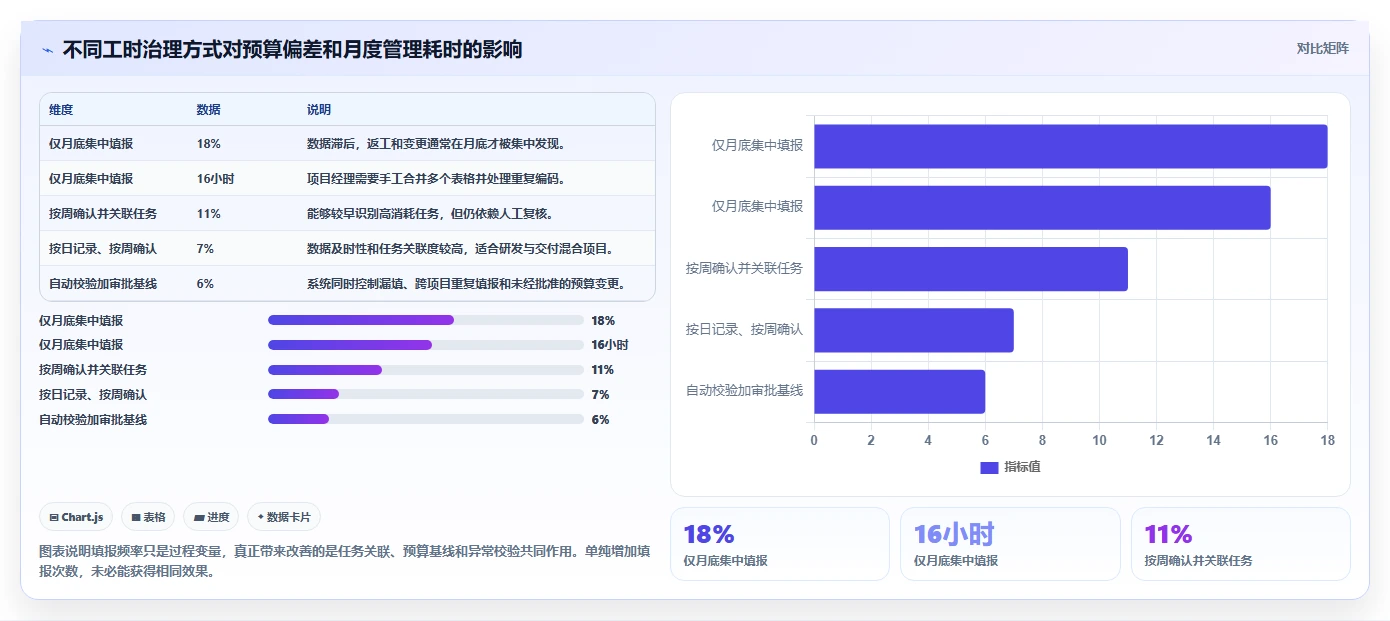The image size is (1390, 621).
Task: Open the 11% 按周确认并关联任务 summary card
Action: click(x=1241, y=544)
